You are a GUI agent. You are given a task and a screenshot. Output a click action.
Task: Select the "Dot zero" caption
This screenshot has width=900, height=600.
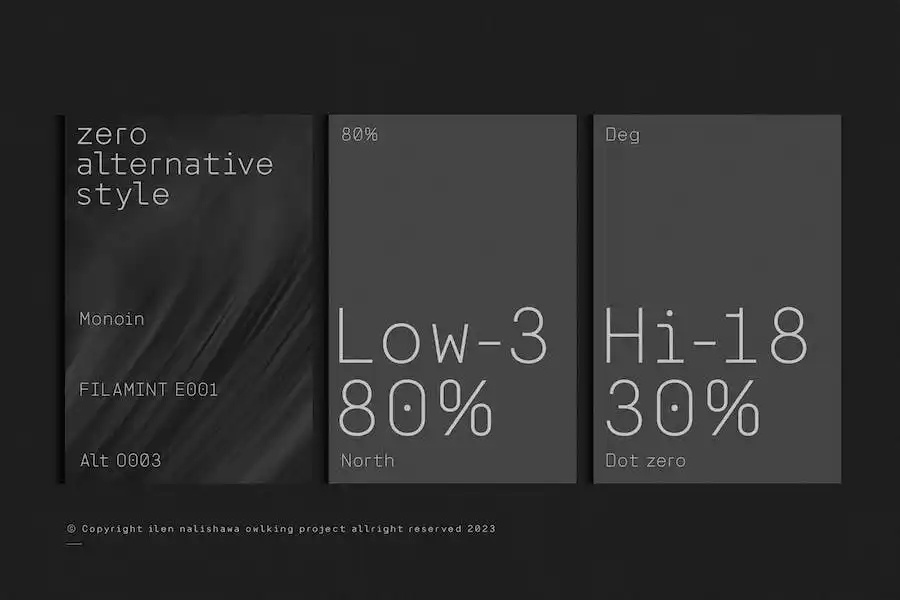point(645,460)
